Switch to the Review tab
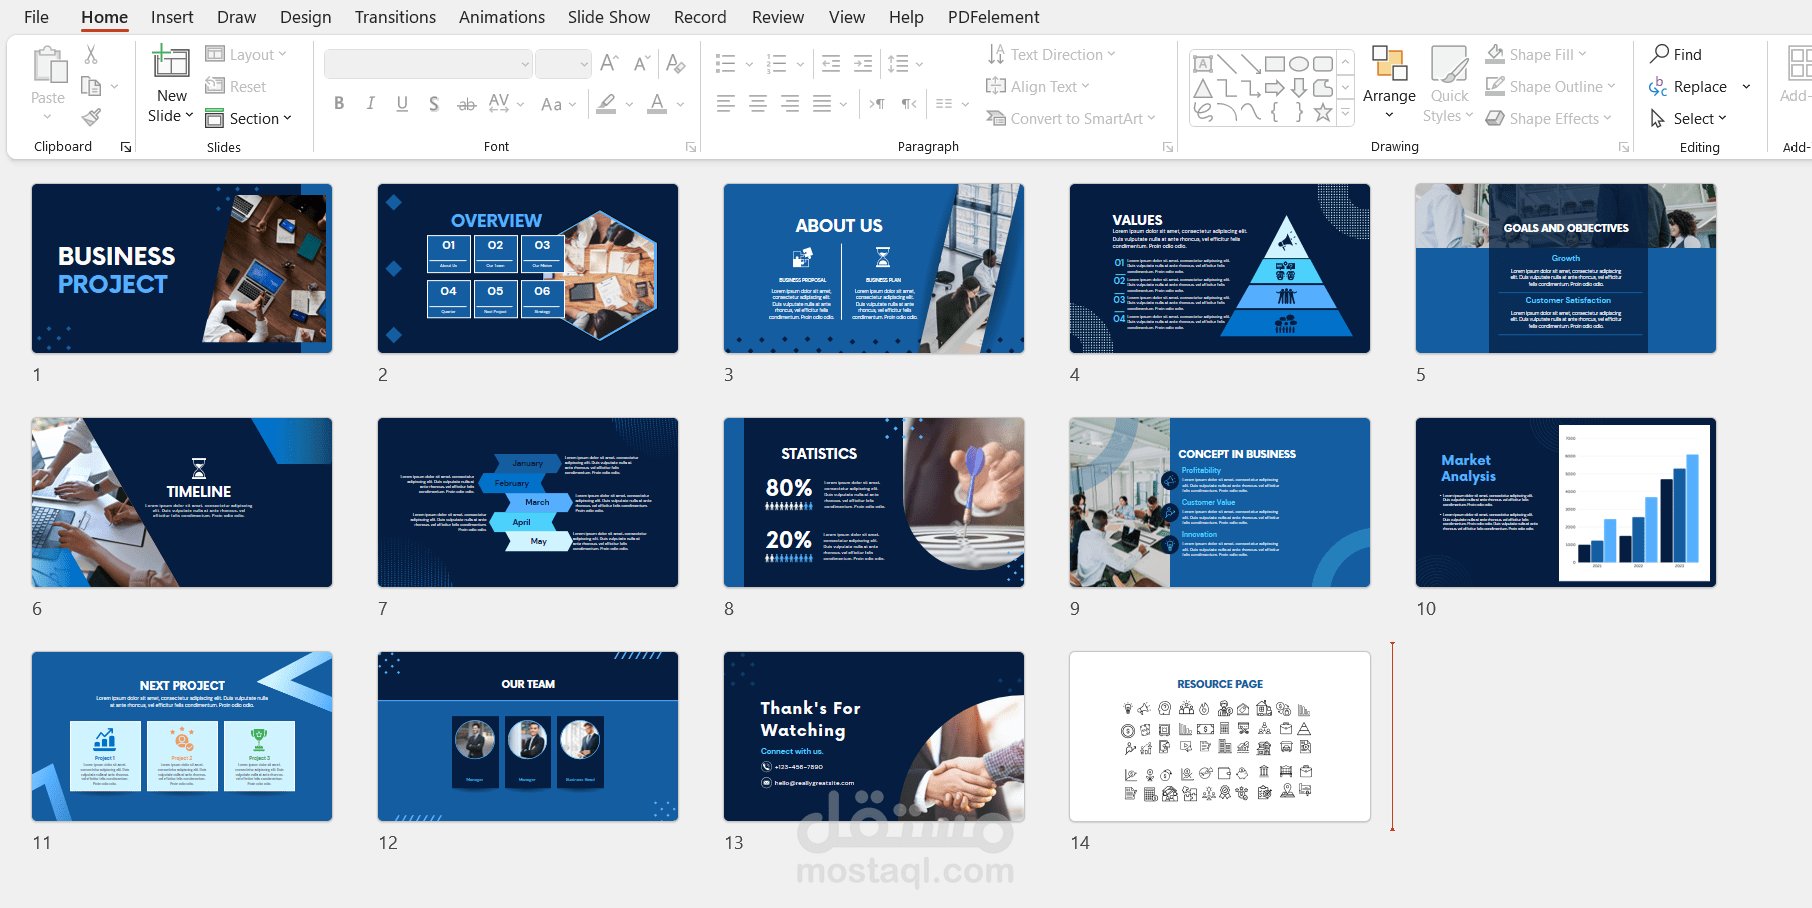The width and height of the screenshot is (1812, 908). 778,17
